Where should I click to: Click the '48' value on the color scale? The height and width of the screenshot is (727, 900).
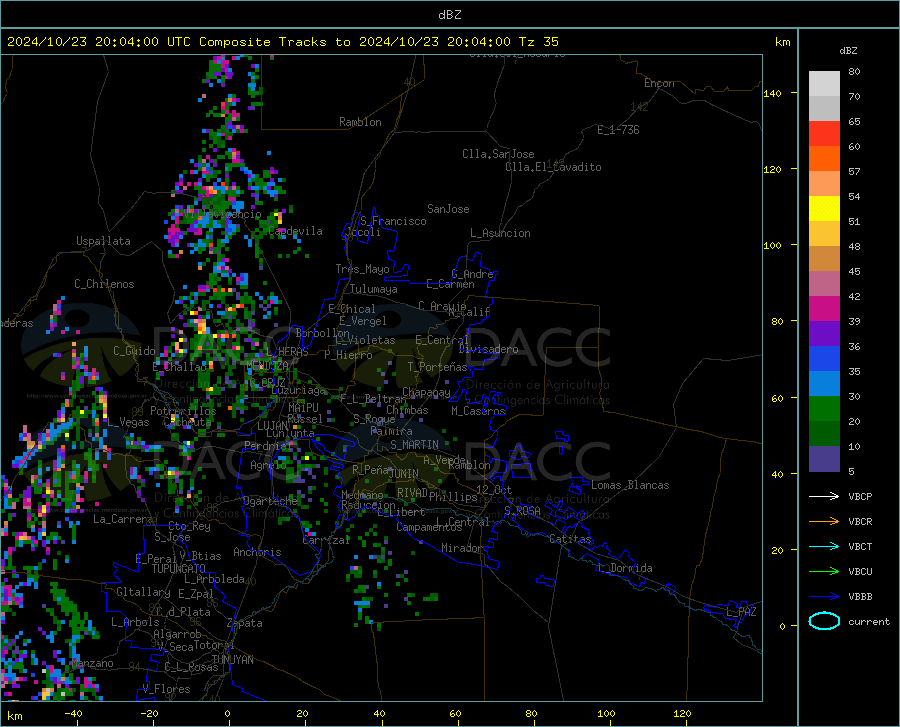pyautogui.click(x=854, y=247)
